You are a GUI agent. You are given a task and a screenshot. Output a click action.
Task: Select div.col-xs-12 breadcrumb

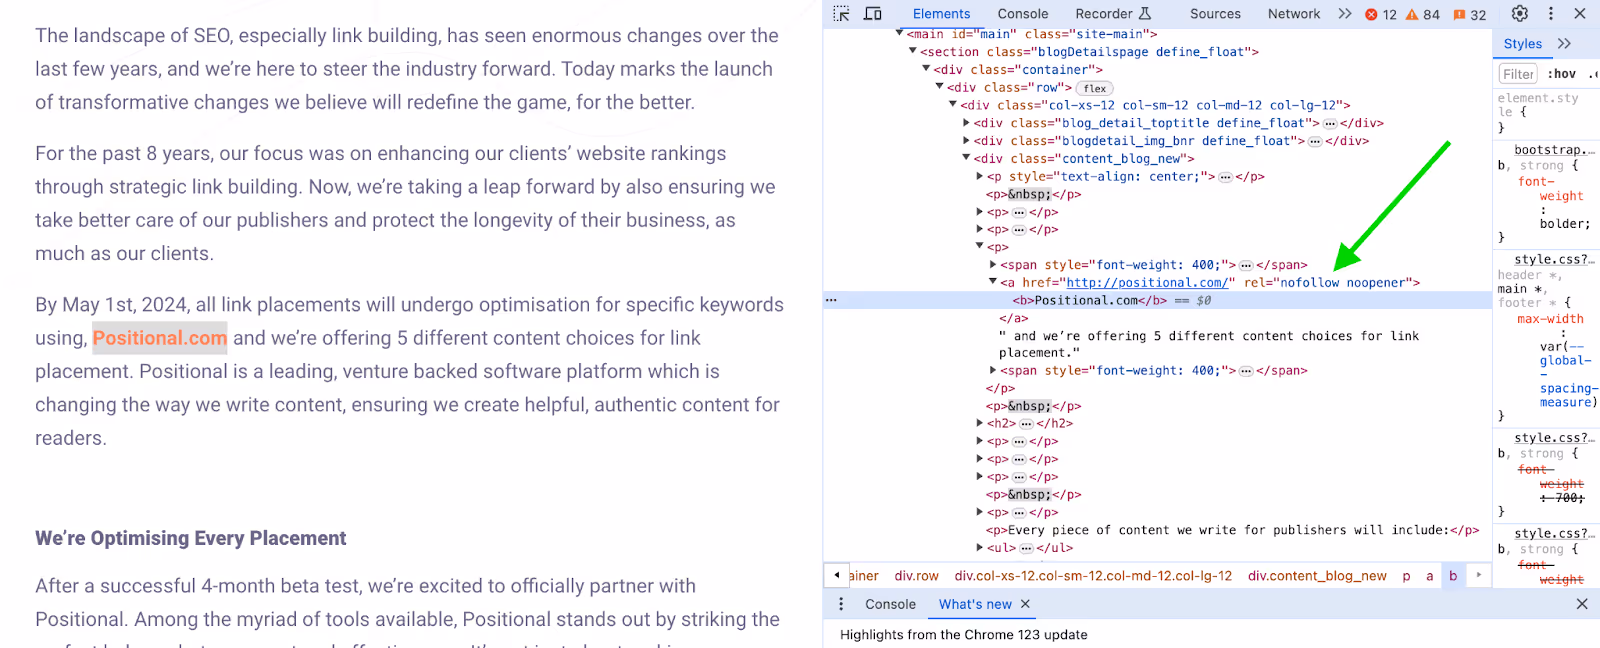(1093, 576)
